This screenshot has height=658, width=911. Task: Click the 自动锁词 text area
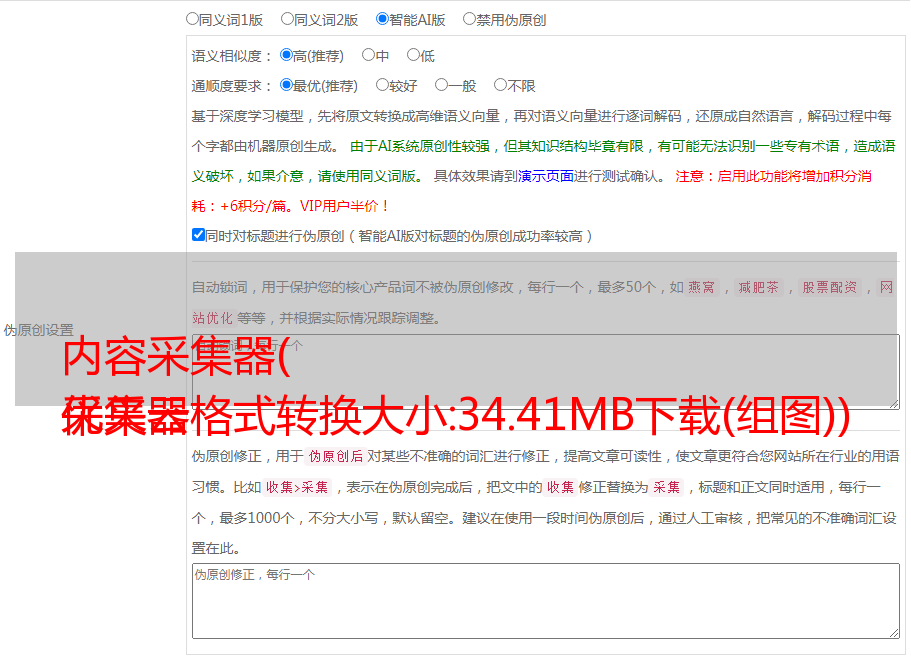click(546, 372)
